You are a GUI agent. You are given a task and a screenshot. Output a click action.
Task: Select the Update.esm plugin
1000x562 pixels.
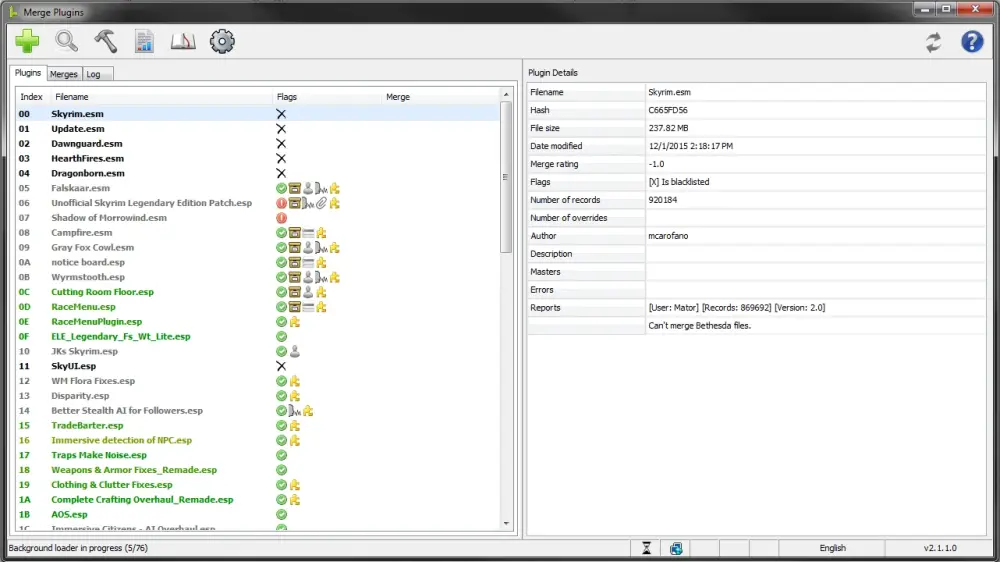pyautogui.click(x=78, y=129)
